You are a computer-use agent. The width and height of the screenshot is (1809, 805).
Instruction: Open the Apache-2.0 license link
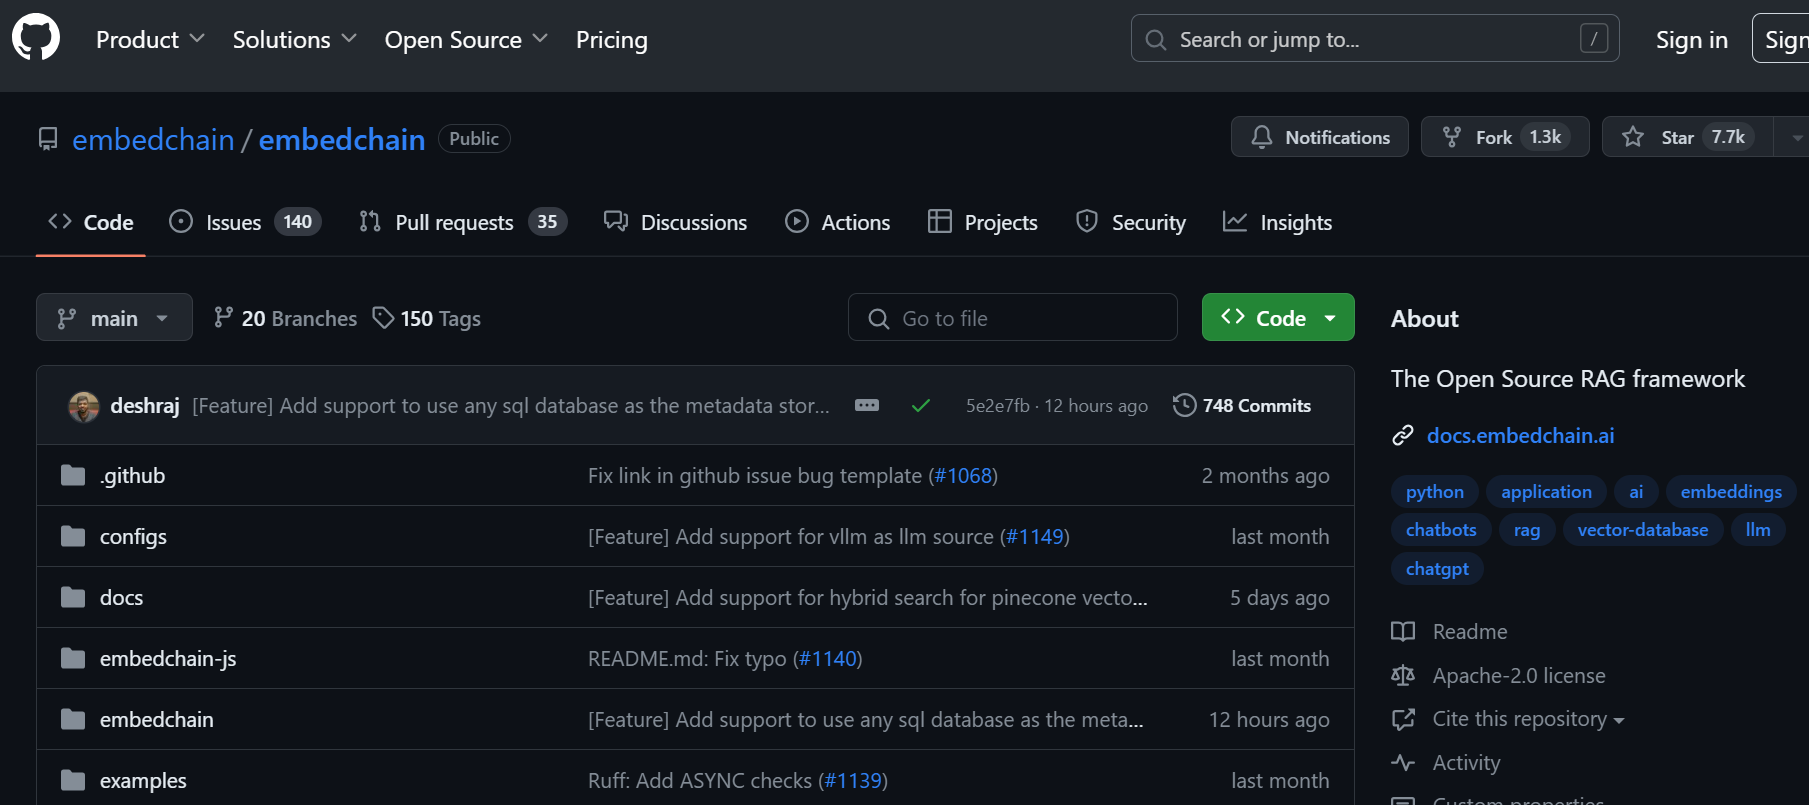pos(1519,675)
